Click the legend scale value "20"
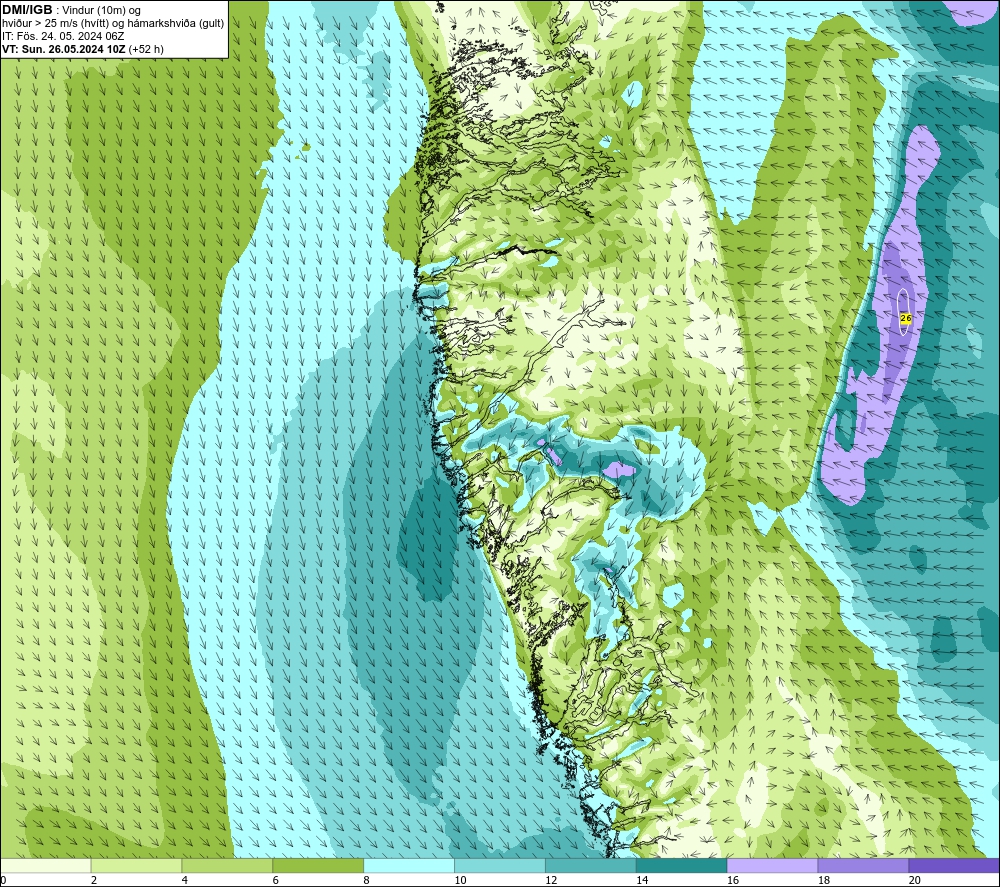This screenshot has width=1000, height=887. pos(915,880)
